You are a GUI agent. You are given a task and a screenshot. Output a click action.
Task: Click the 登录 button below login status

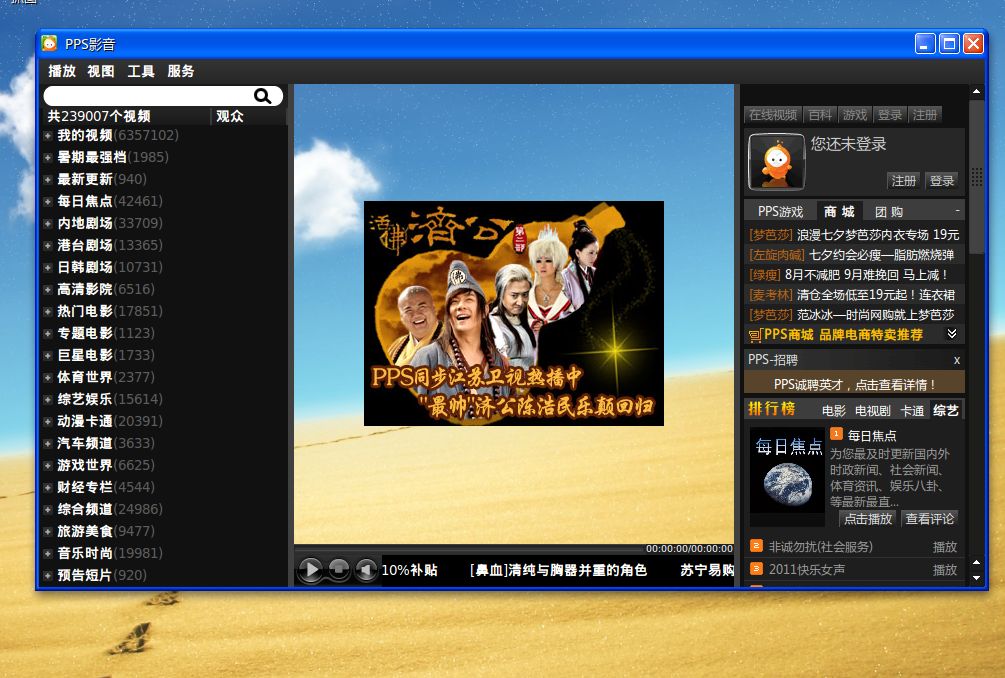tap(942, 181)
